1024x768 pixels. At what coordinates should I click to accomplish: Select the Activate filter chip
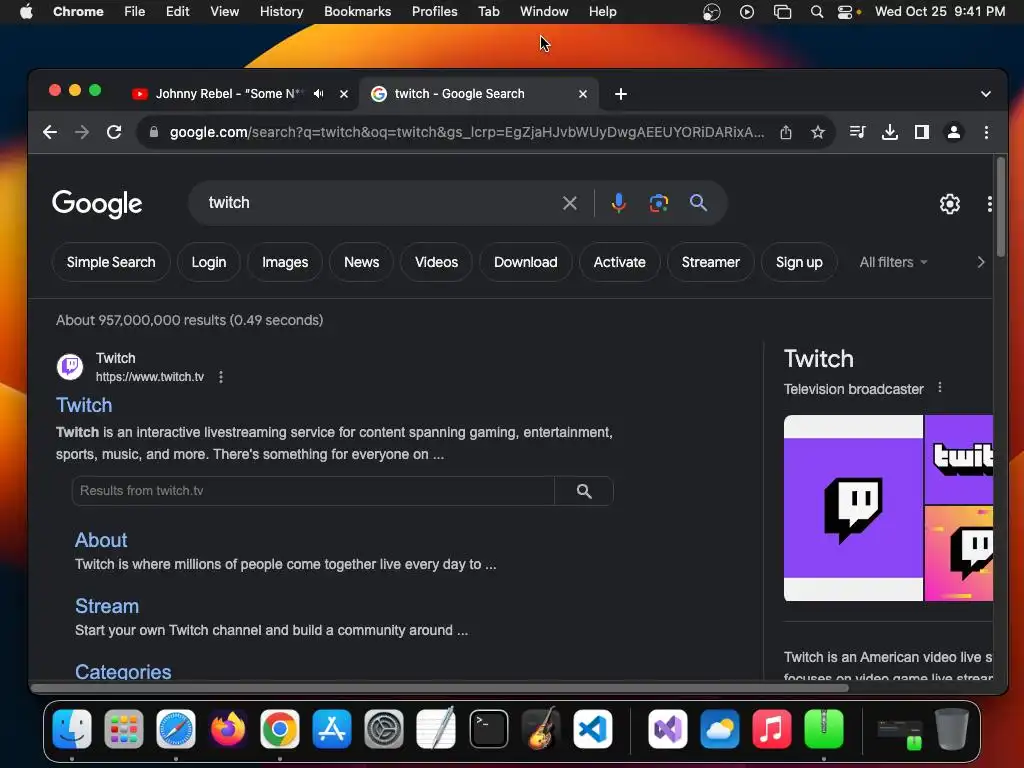(619, 262)
